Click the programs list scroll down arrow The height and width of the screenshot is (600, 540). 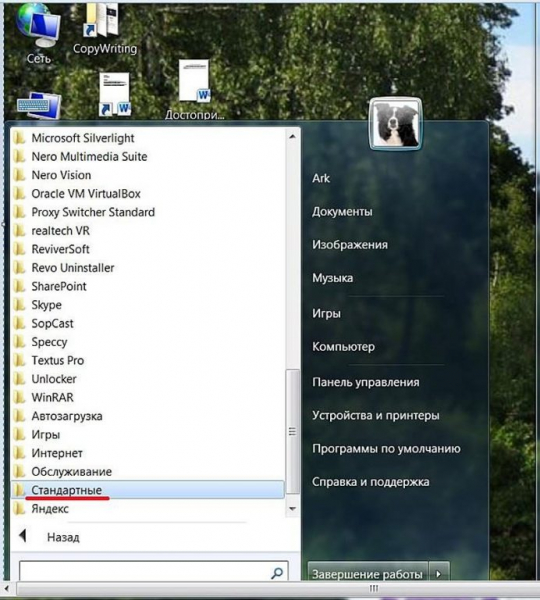pyautogui.click(x=292, y=509)
